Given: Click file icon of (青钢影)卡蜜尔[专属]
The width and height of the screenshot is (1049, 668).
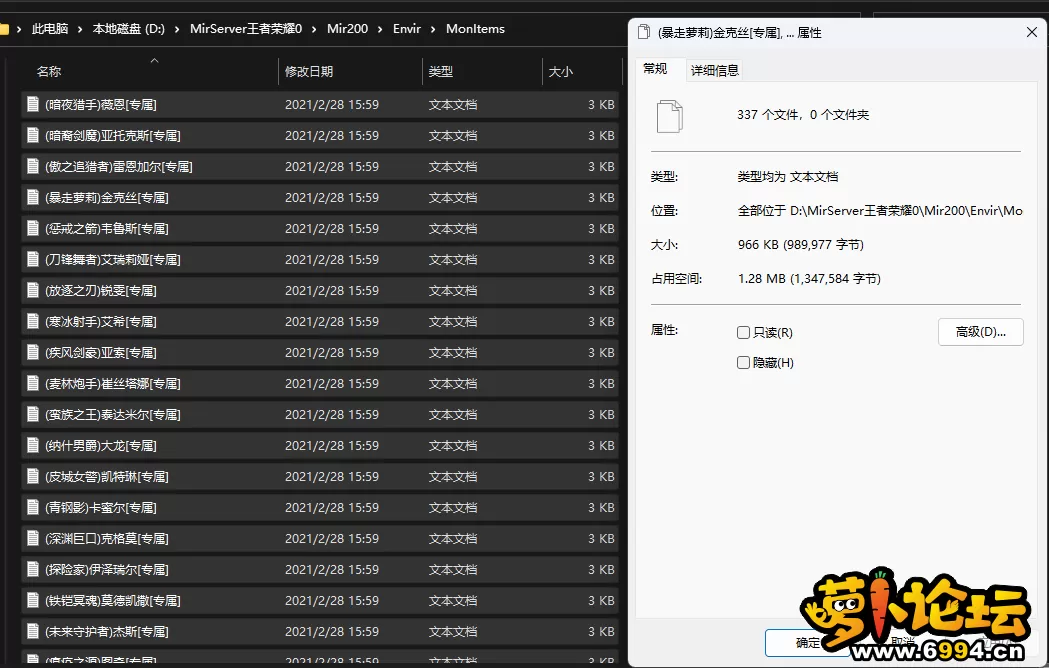Looking at the screenshot, I should coord(32,507).
